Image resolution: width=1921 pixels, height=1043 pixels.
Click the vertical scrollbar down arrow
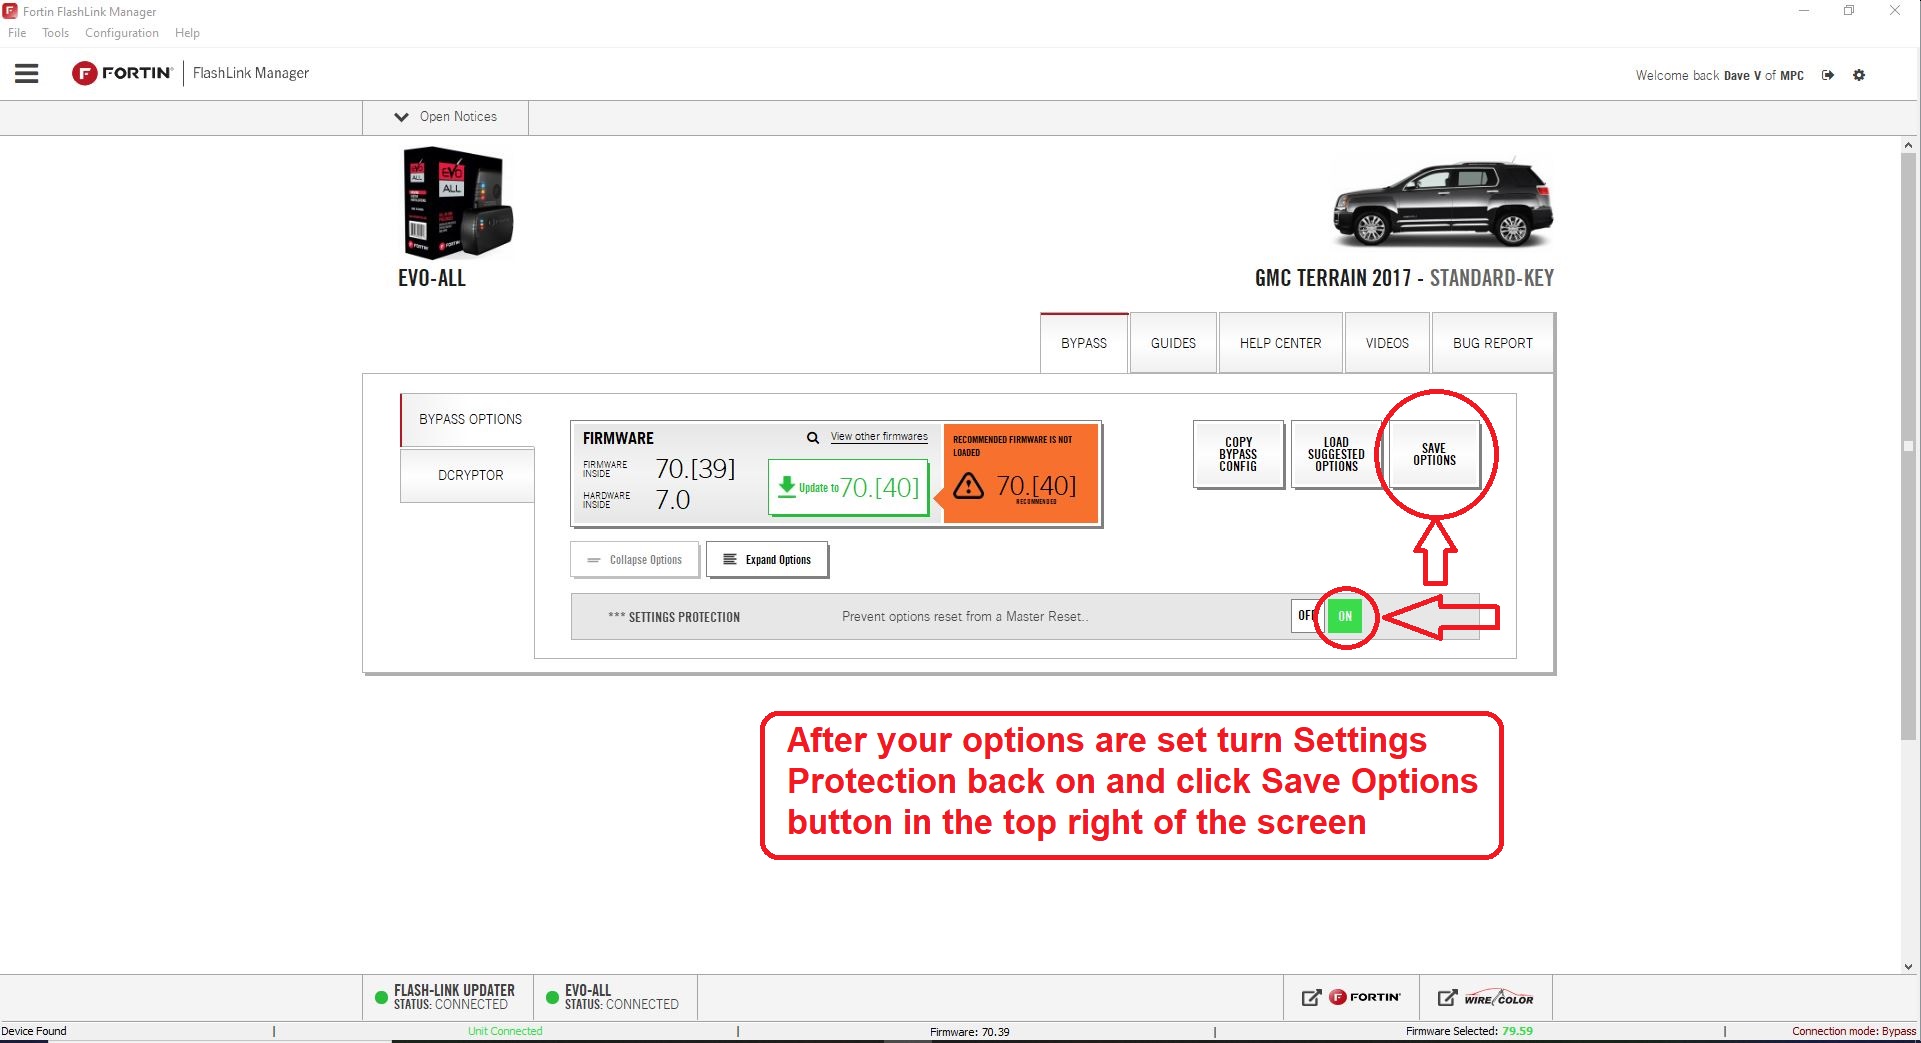1908,966
